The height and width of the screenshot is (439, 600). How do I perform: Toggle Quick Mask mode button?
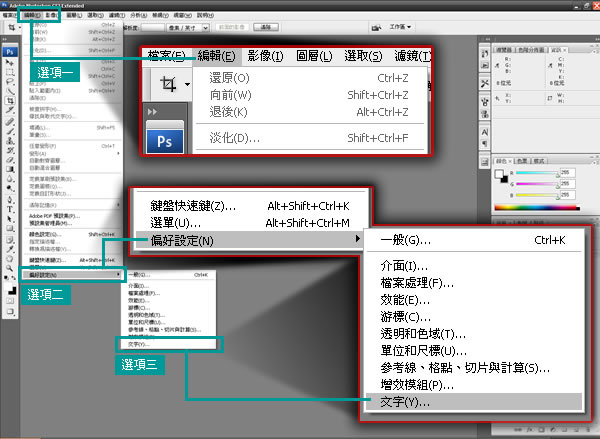pos(10,302)
